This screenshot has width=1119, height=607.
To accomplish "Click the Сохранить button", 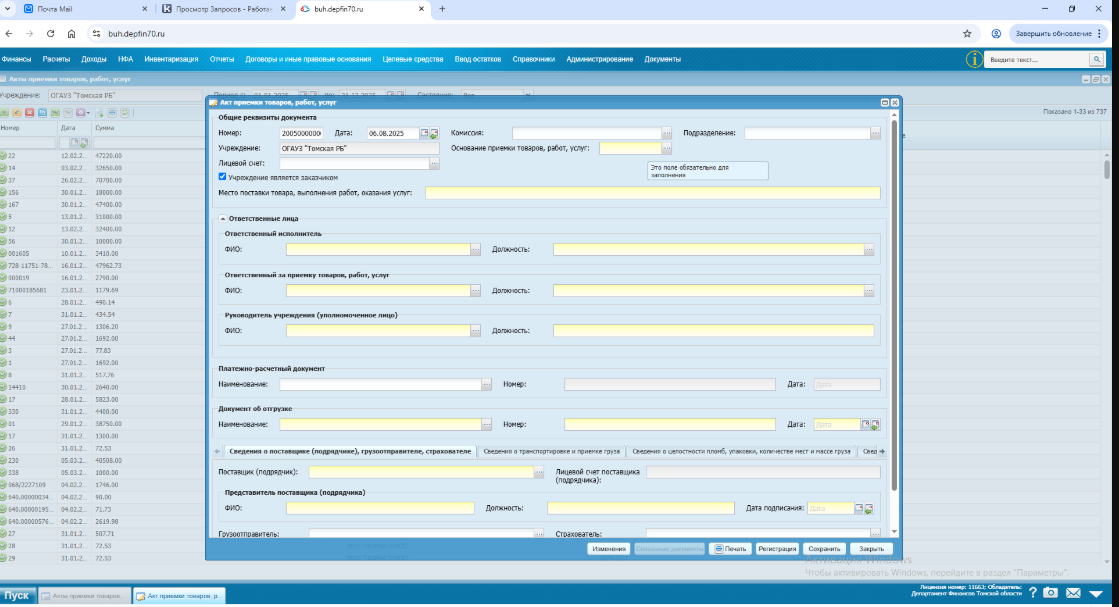I will click(x=824, y=549).
